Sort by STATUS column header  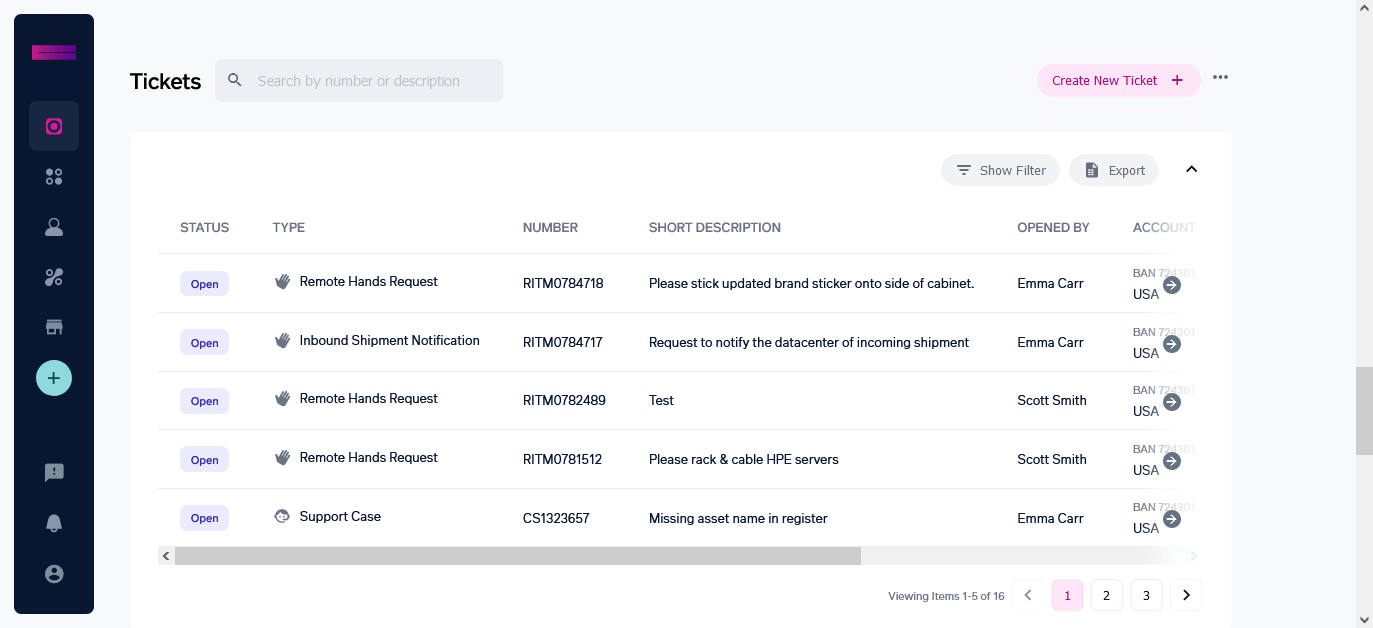click(x=204, y=227)
